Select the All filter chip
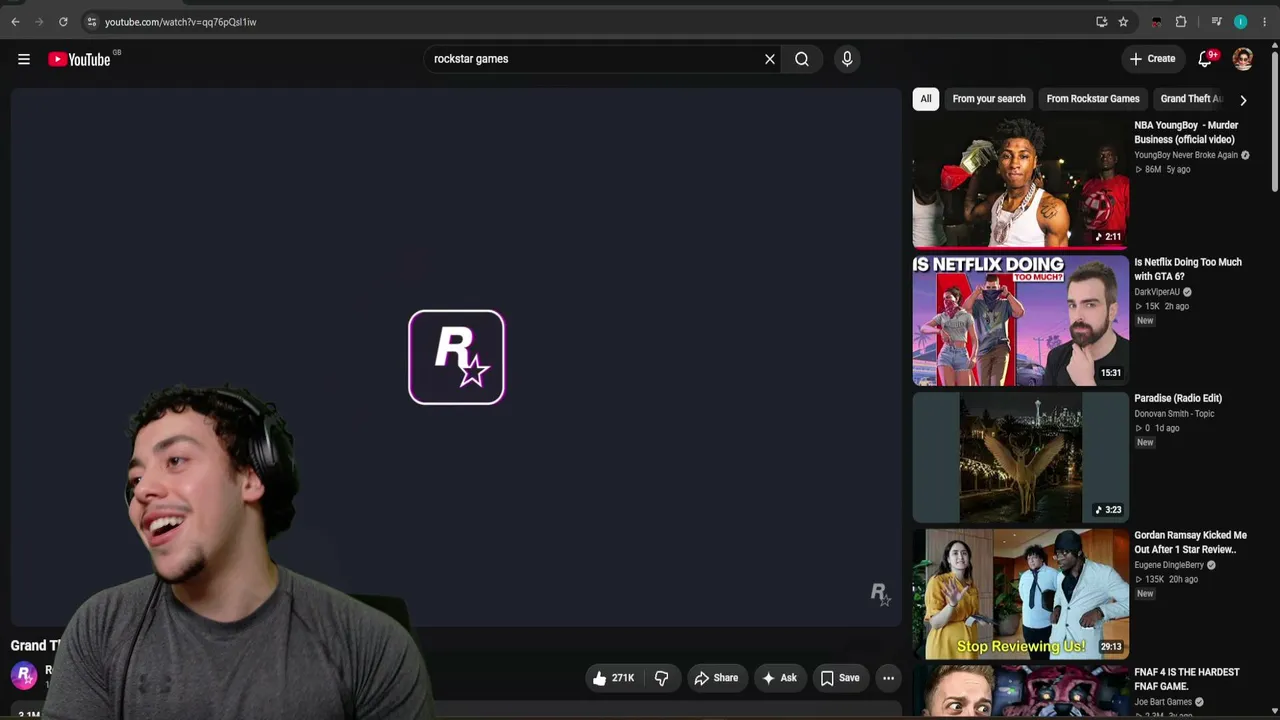The width and height of the screenshot is (1280, 720). click(926, 99)
